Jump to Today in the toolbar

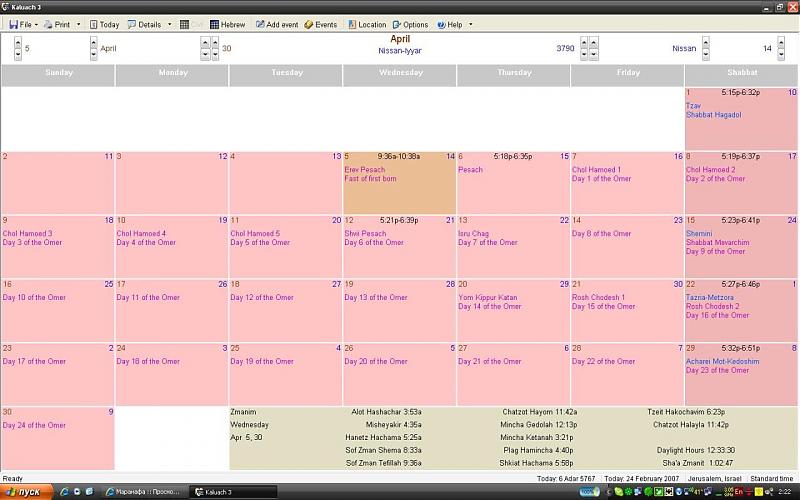click(104, 24)
